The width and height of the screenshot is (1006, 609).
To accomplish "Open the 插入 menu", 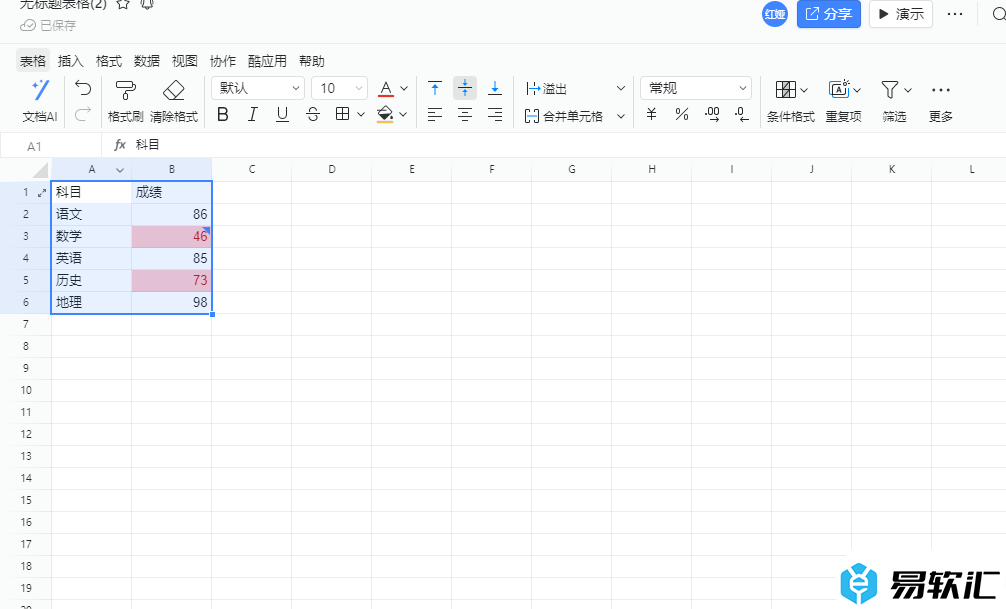I will [71, 61].
